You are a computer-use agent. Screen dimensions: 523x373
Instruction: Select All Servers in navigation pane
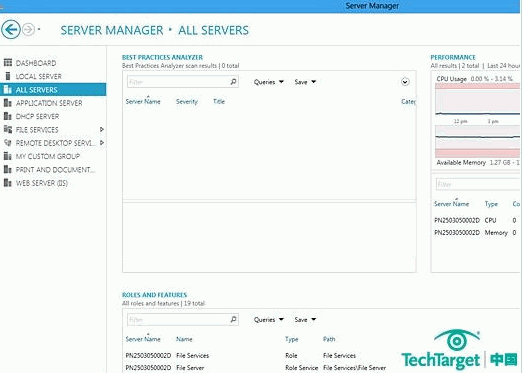pyautogui.click(x=53, y=90)
